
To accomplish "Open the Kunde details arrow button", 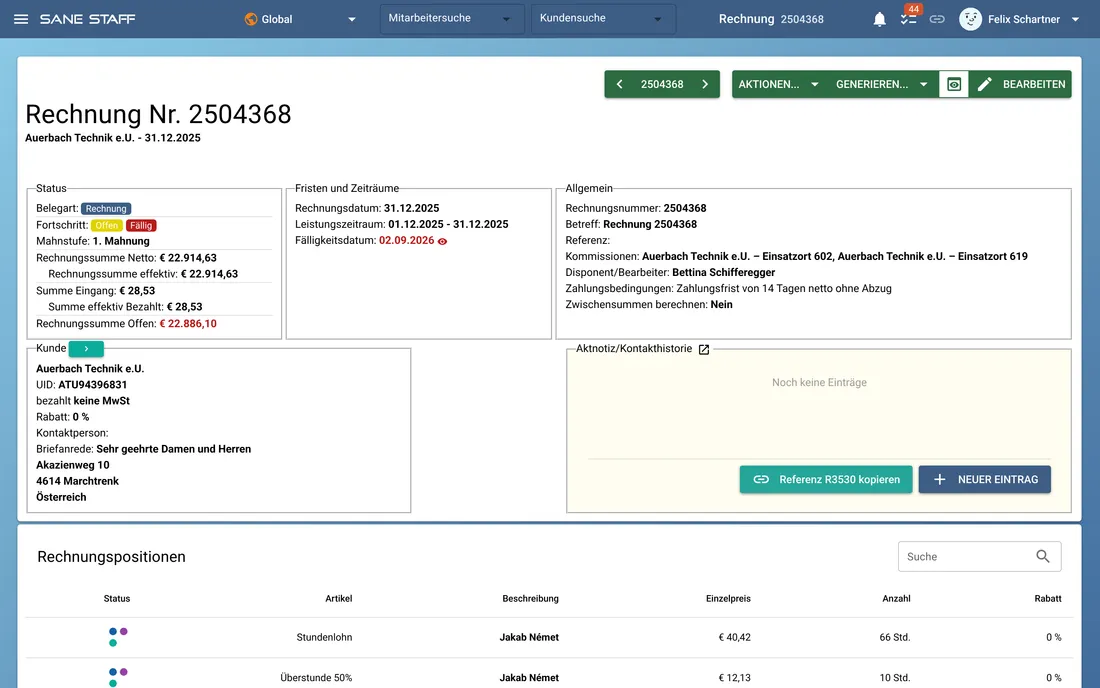I will [86, 349].
